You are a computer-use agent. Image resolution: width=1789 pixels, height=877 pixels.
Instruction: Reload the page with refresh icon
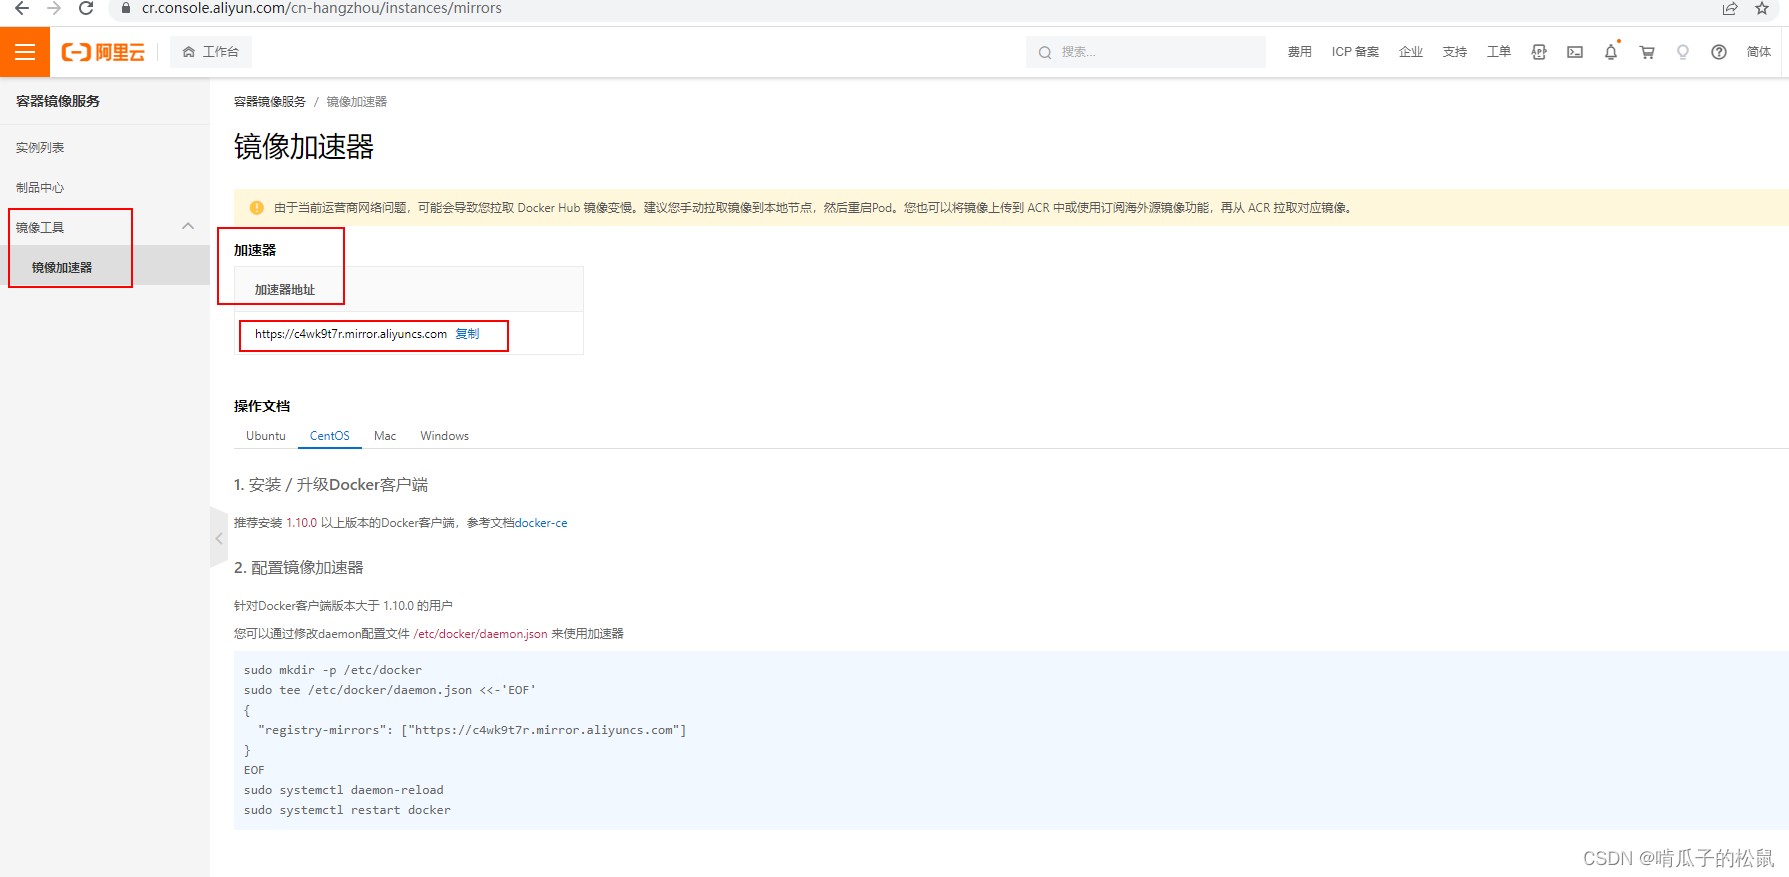(x=86, y=8)
